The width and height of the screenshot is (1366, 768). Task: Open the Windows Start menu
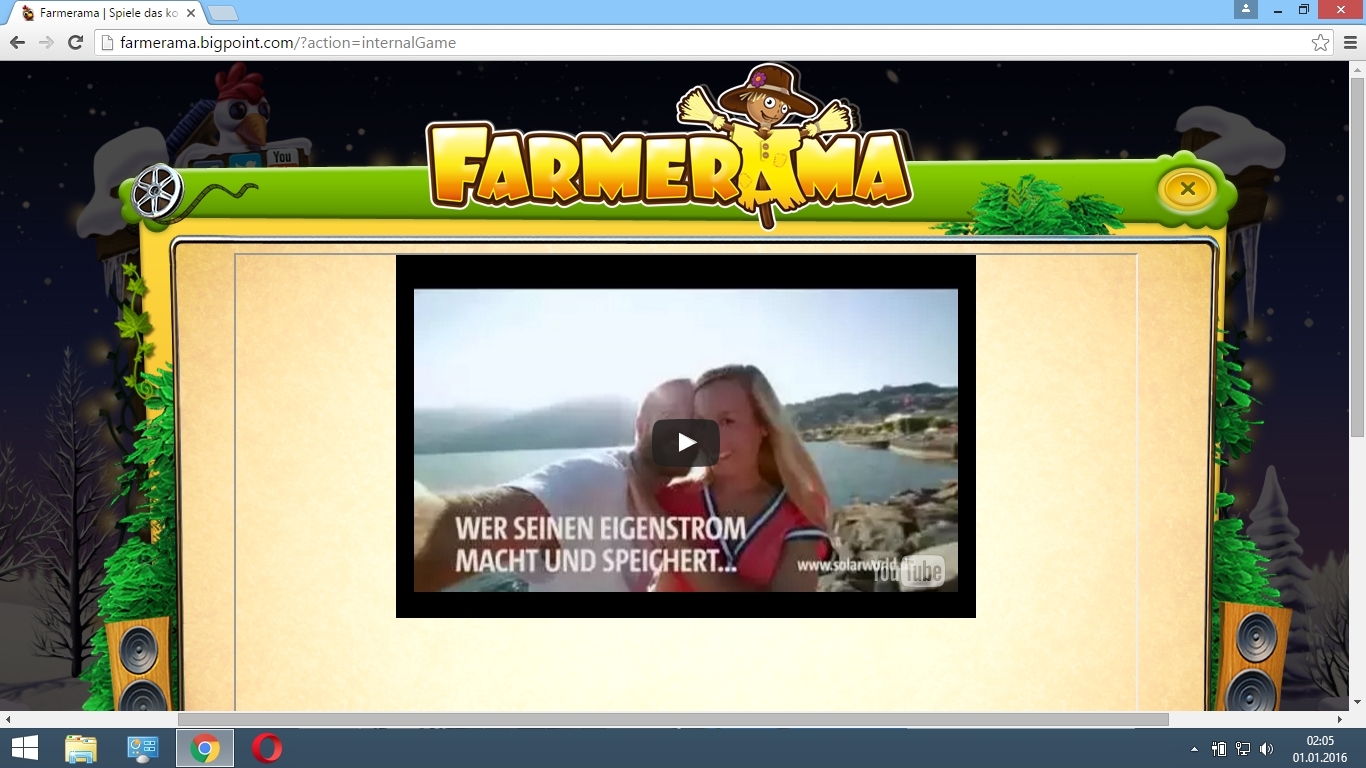click(24, 748)
